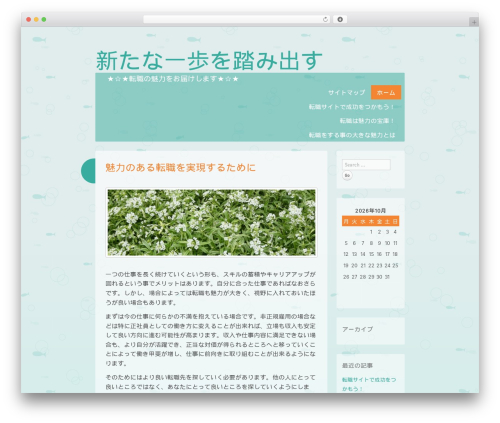Select day 15 in the calendar
Viewport: 500px width, 423px height.
point(371,254)
